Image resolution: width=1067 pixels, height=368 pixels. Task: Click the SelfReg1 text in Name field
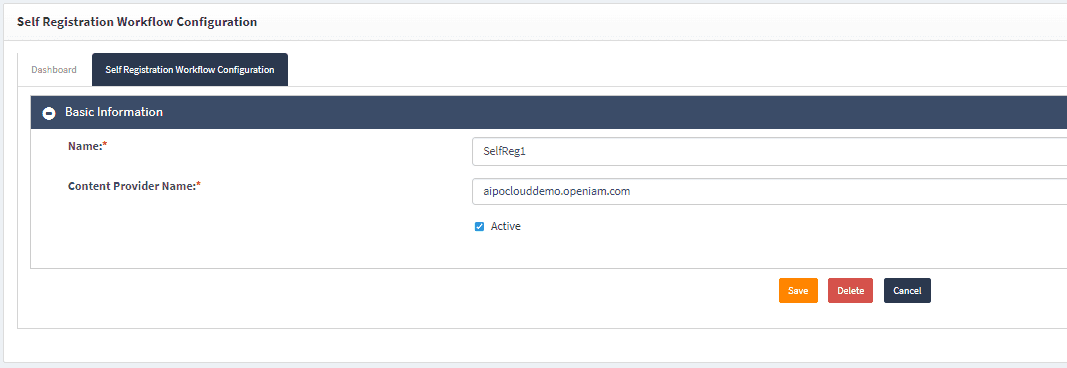[x=505, y=152]
